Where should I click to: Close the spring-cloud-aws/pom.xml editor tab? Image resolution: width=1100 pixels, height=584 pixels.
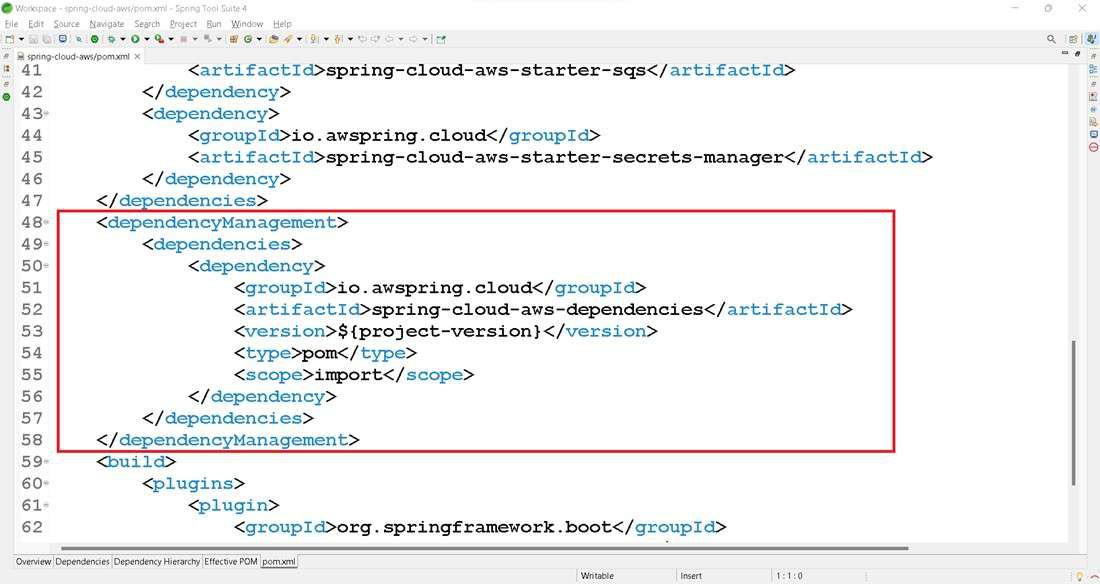point(138,56)
